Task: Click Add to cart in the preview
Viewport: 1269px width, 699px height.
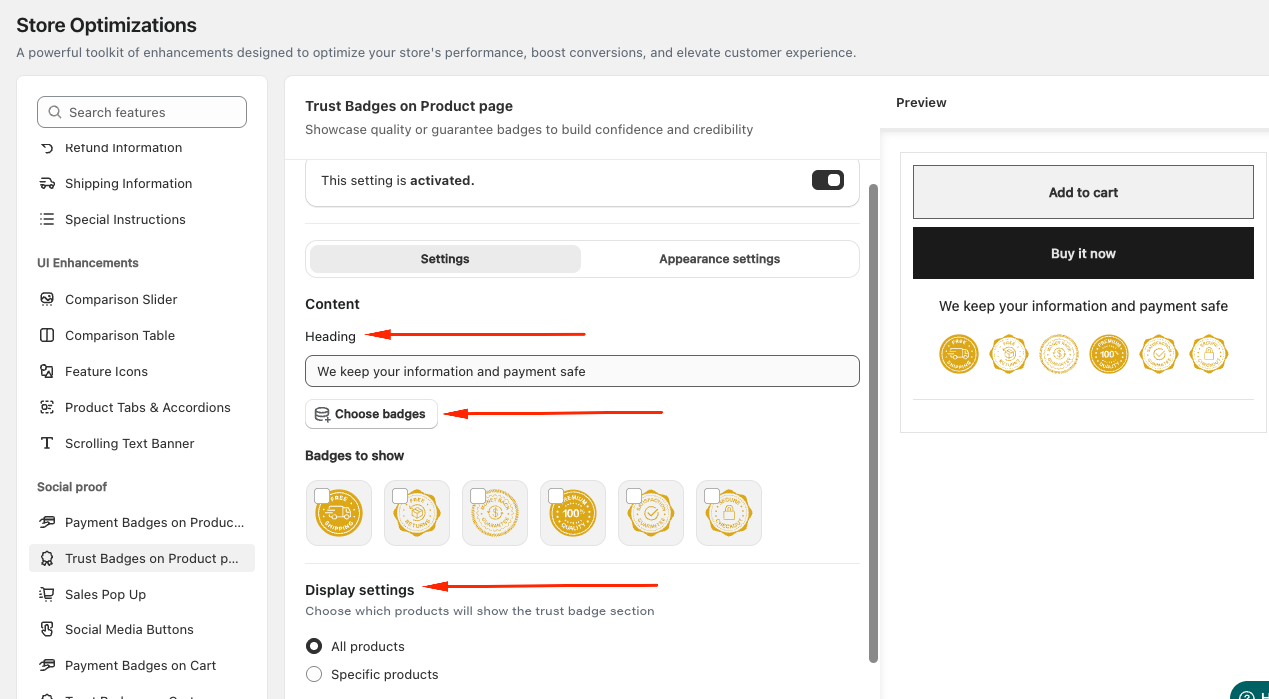Action: [1083, 192]
